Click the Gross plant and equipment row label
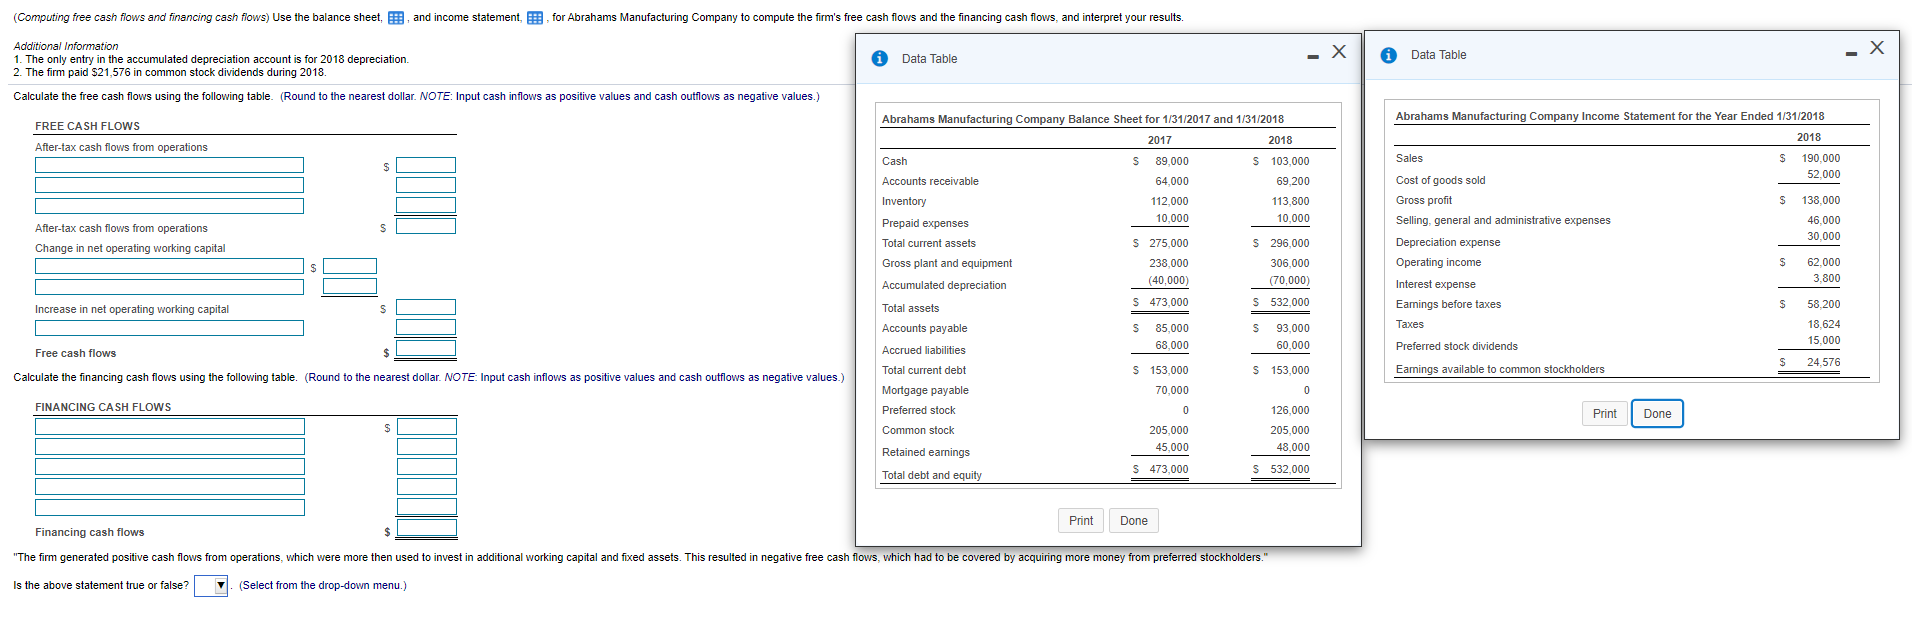The width and height of the screenshot is (1912, 634). click(946, 263)
